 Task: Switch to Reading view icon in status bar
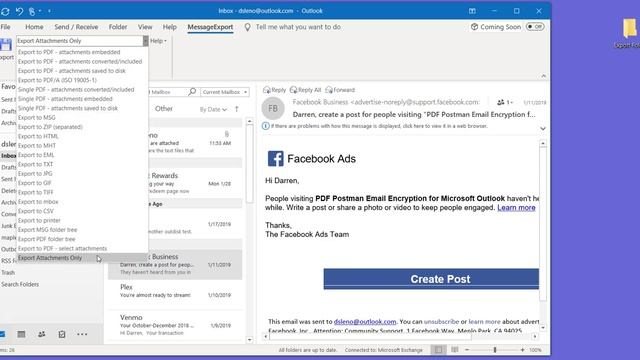(455, 350)
